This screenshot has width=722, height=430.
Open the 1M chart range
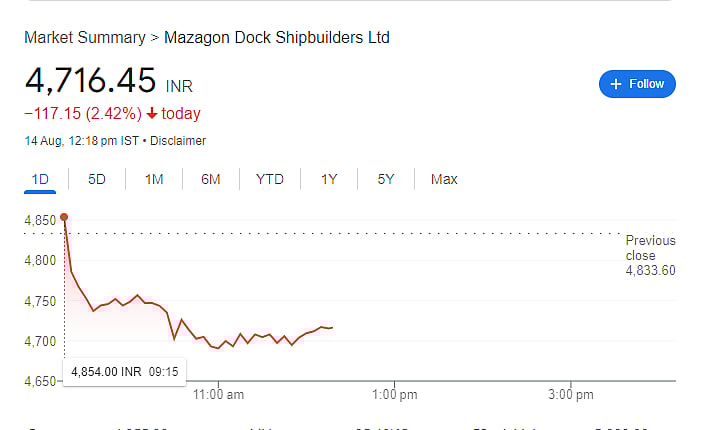click(x=154, y=179)
